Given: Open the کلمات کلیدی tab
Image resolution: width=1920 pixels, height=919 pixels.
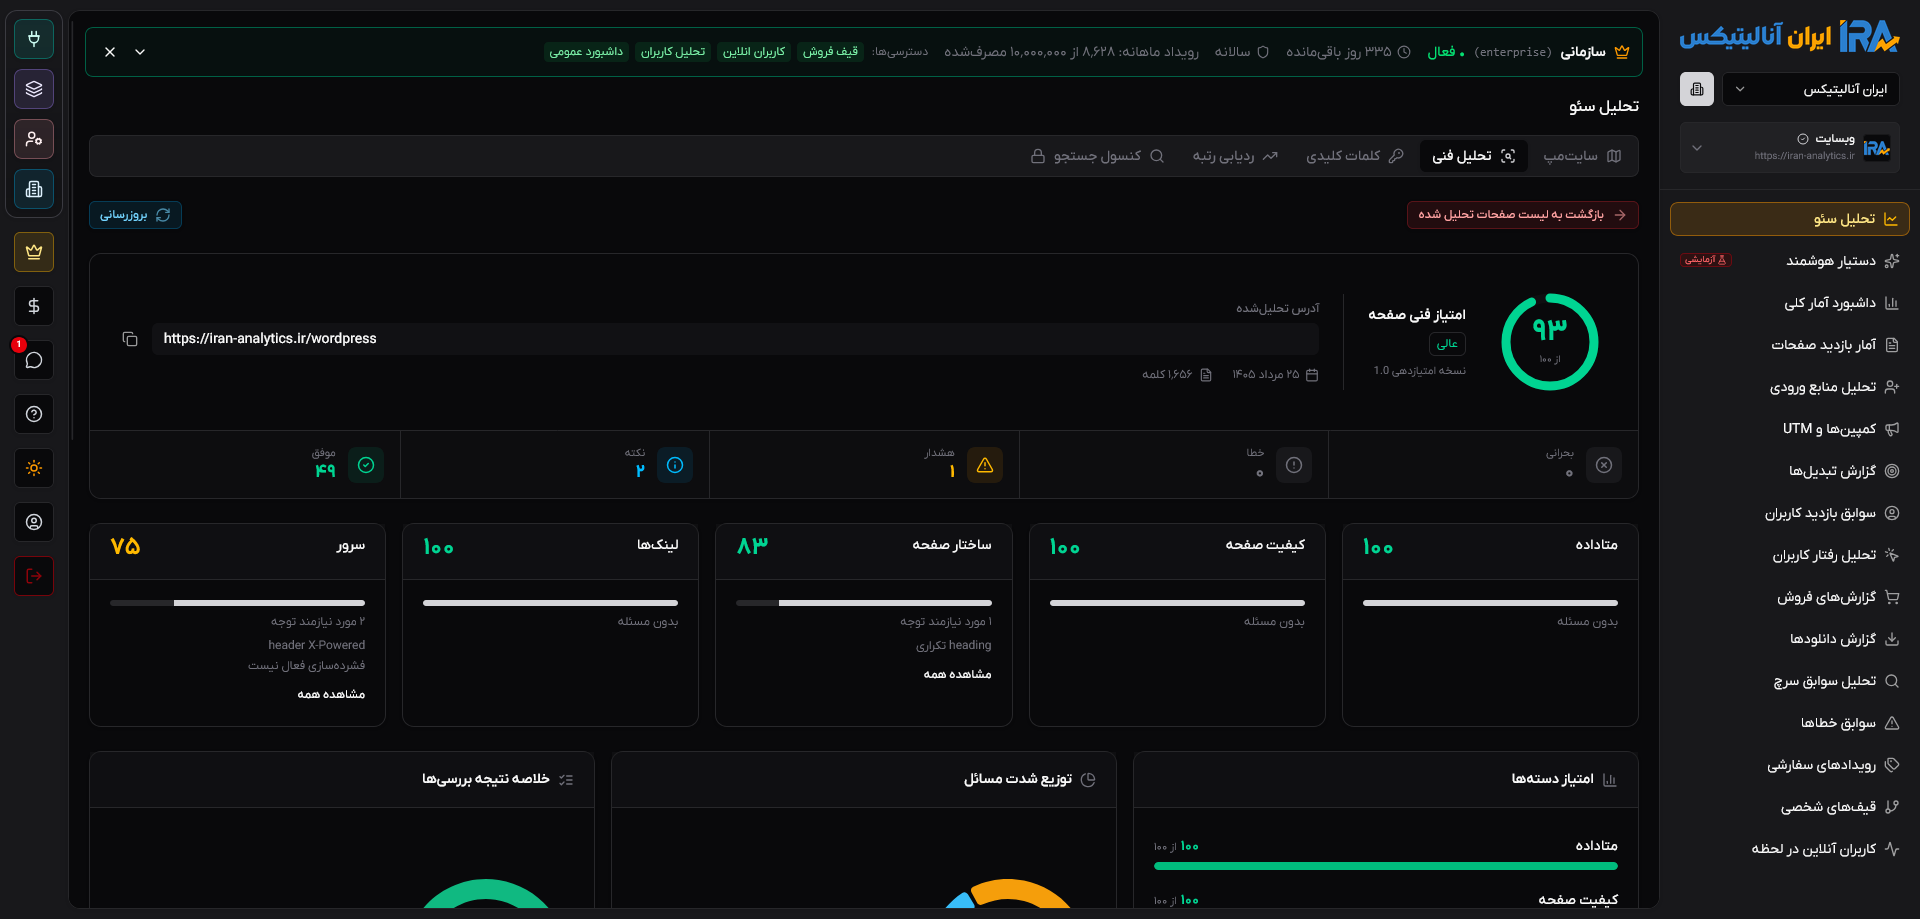Looking at the screenshot, I should point(1355,156).
